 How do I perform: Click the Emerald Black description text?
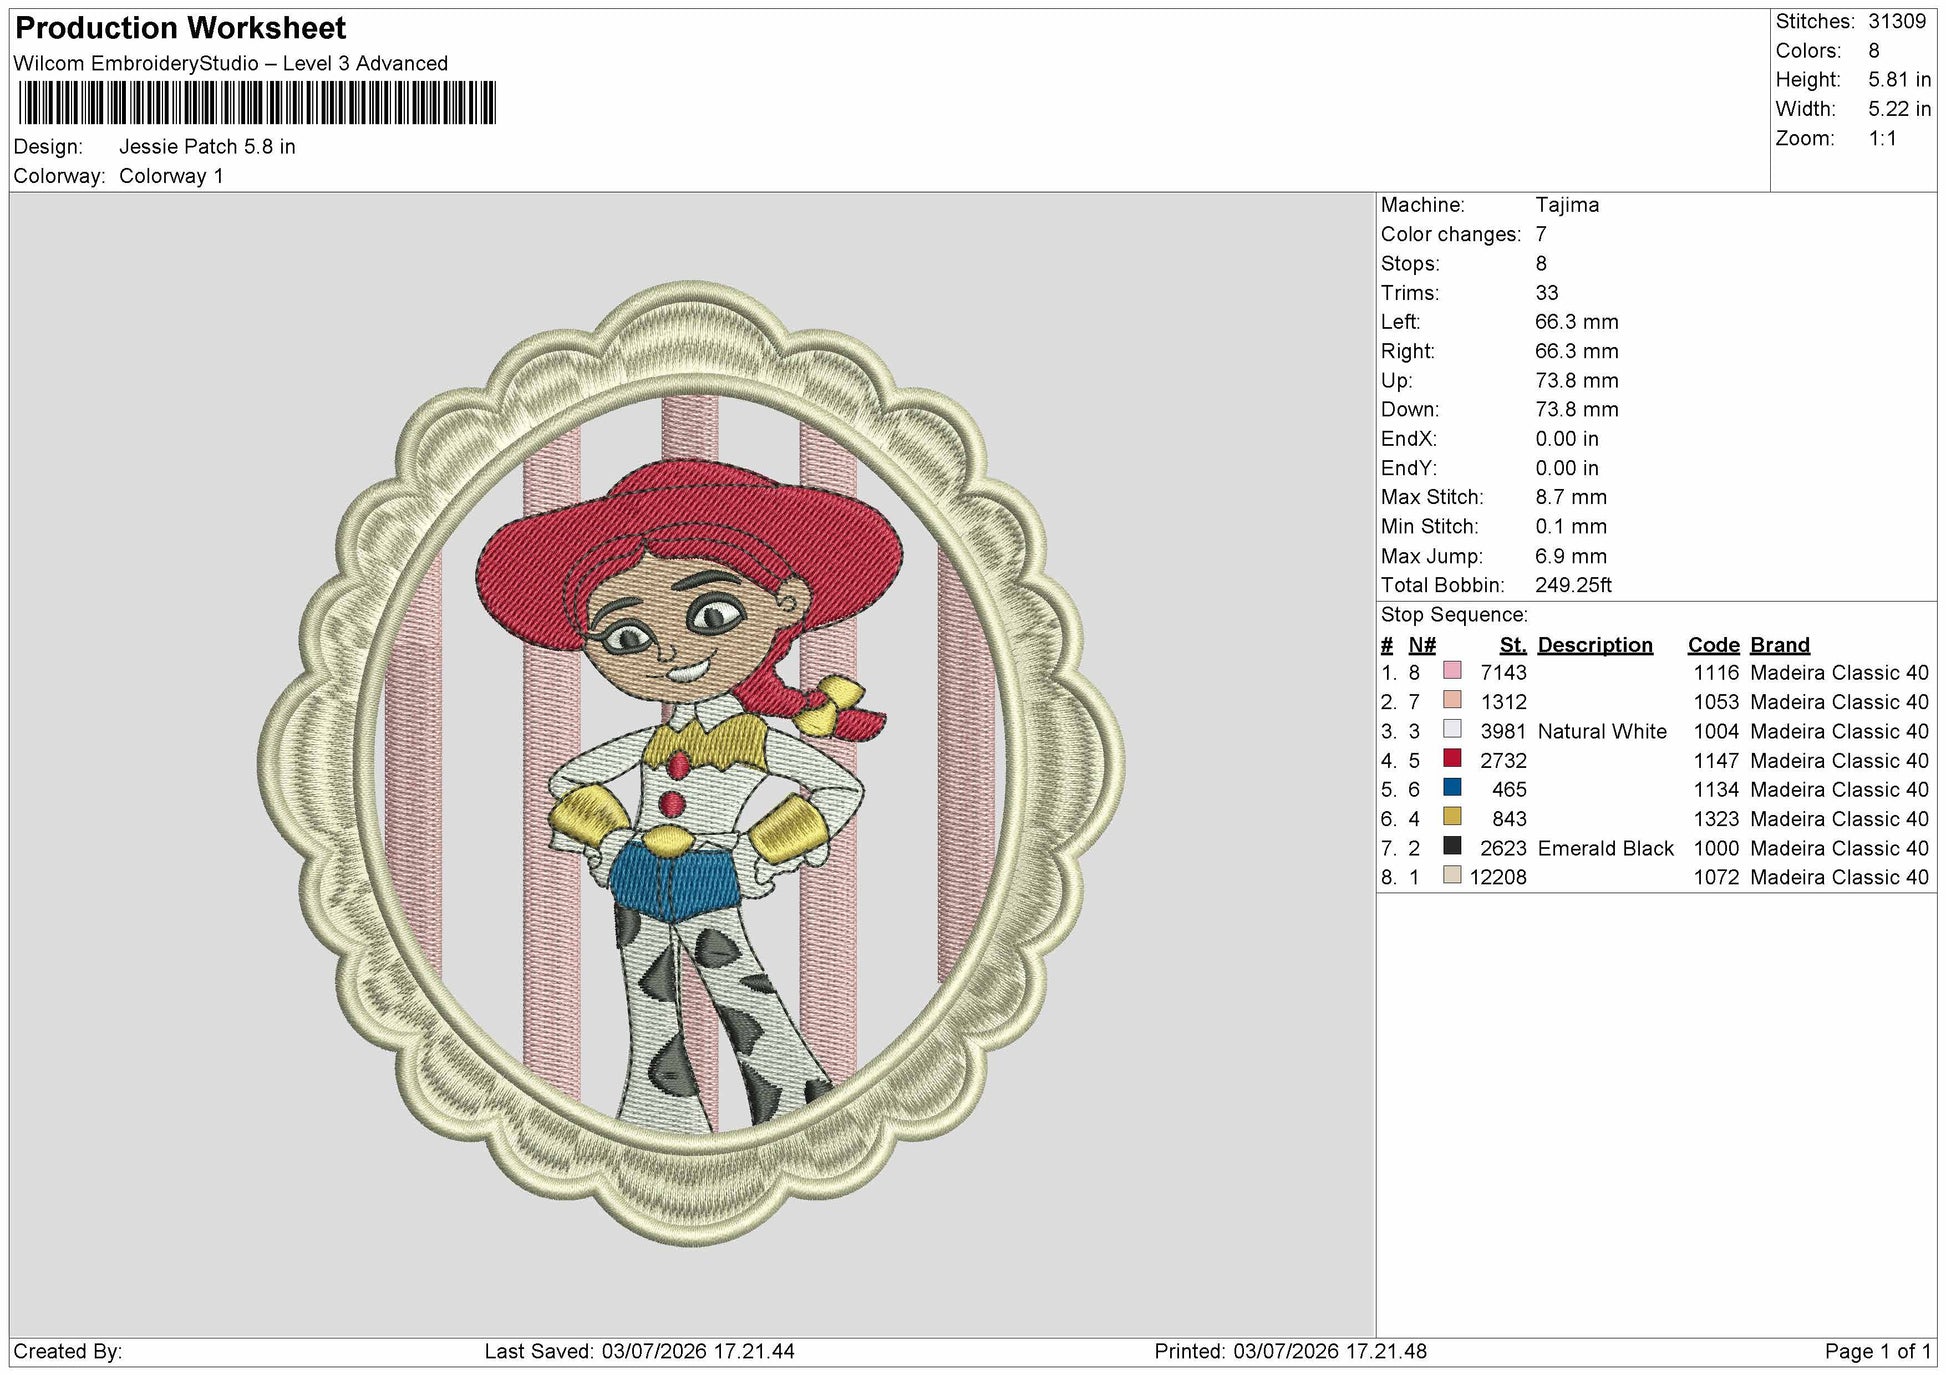click(x=1605, y=848)
